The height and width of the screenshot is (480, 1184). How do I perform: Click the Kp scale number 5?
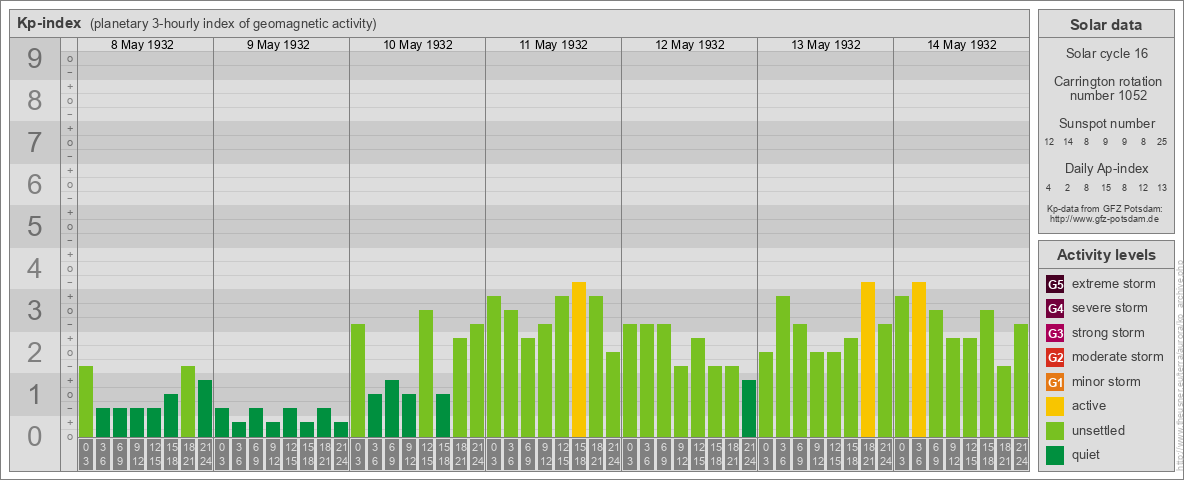point(35,226)
